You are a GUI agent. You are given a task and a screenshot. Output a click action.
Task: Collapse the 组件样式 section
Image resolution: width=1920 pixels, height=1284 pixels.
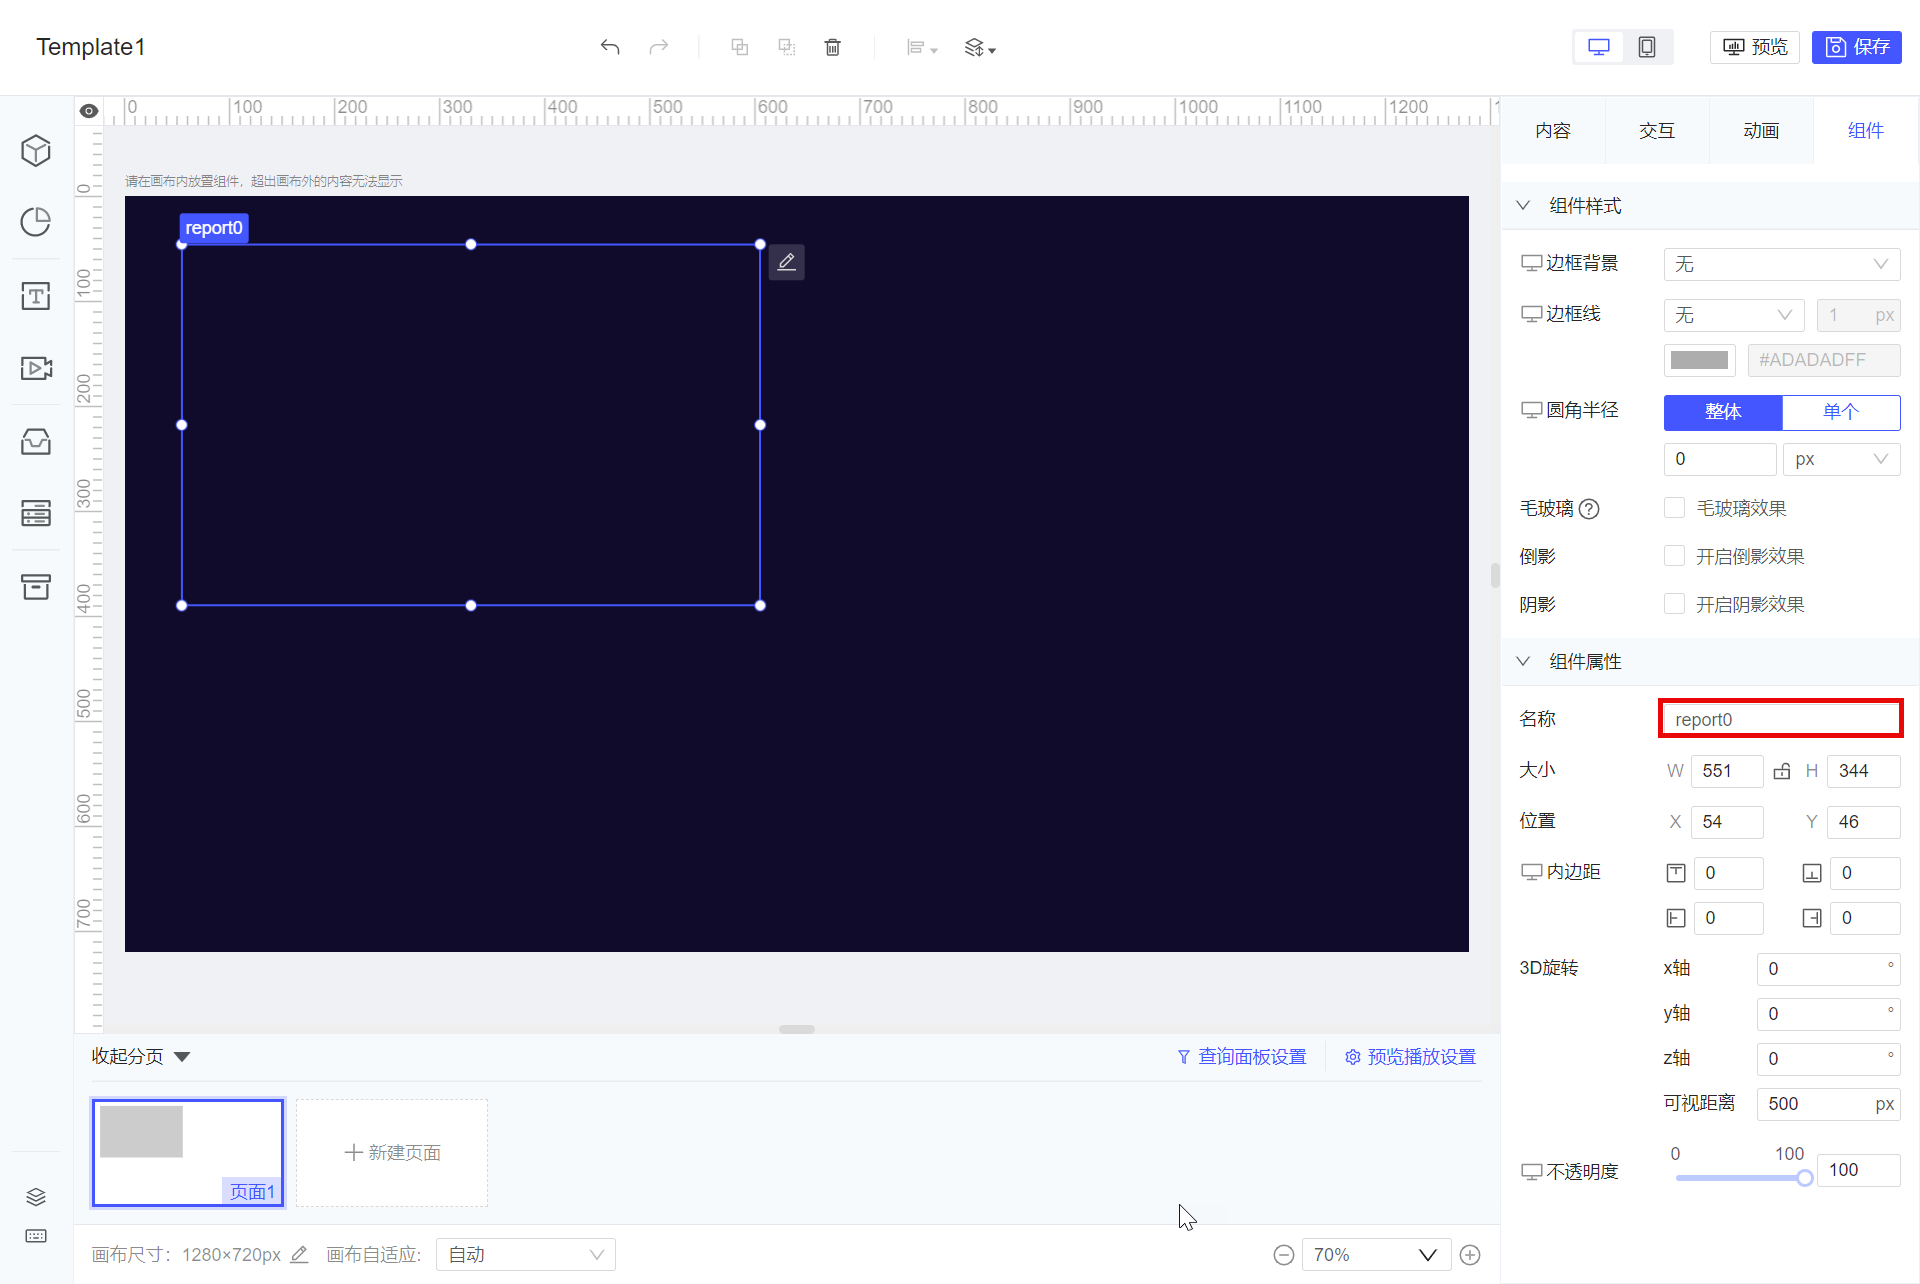pyautogui.click(x=1523, y=205)
